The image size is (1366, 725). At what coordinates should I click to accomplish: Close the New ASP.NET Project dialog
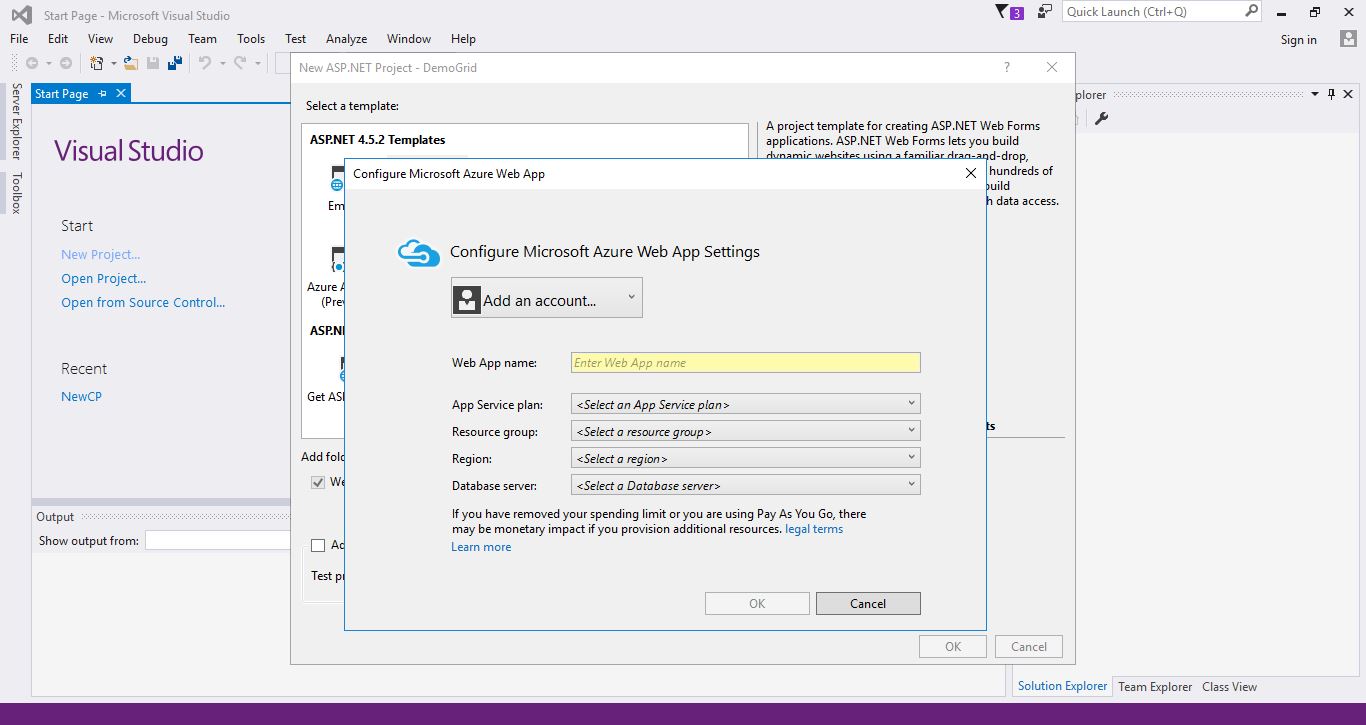tap(1052, 67)
